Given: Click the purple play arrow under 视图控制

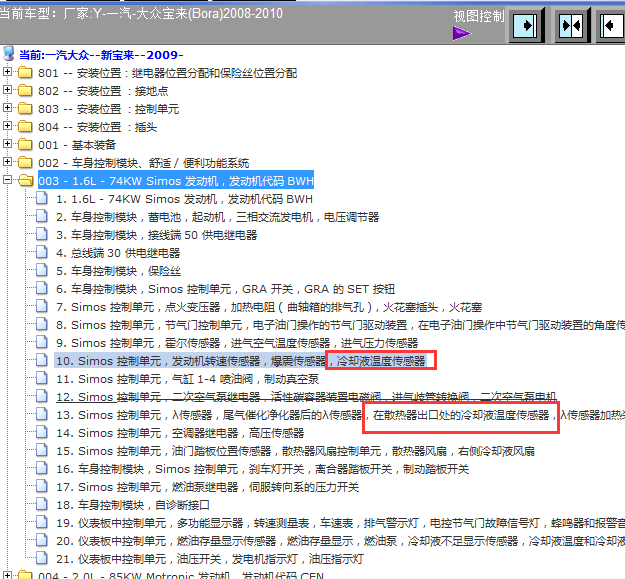Looking at the screenshot, I should tap(462, 33).
